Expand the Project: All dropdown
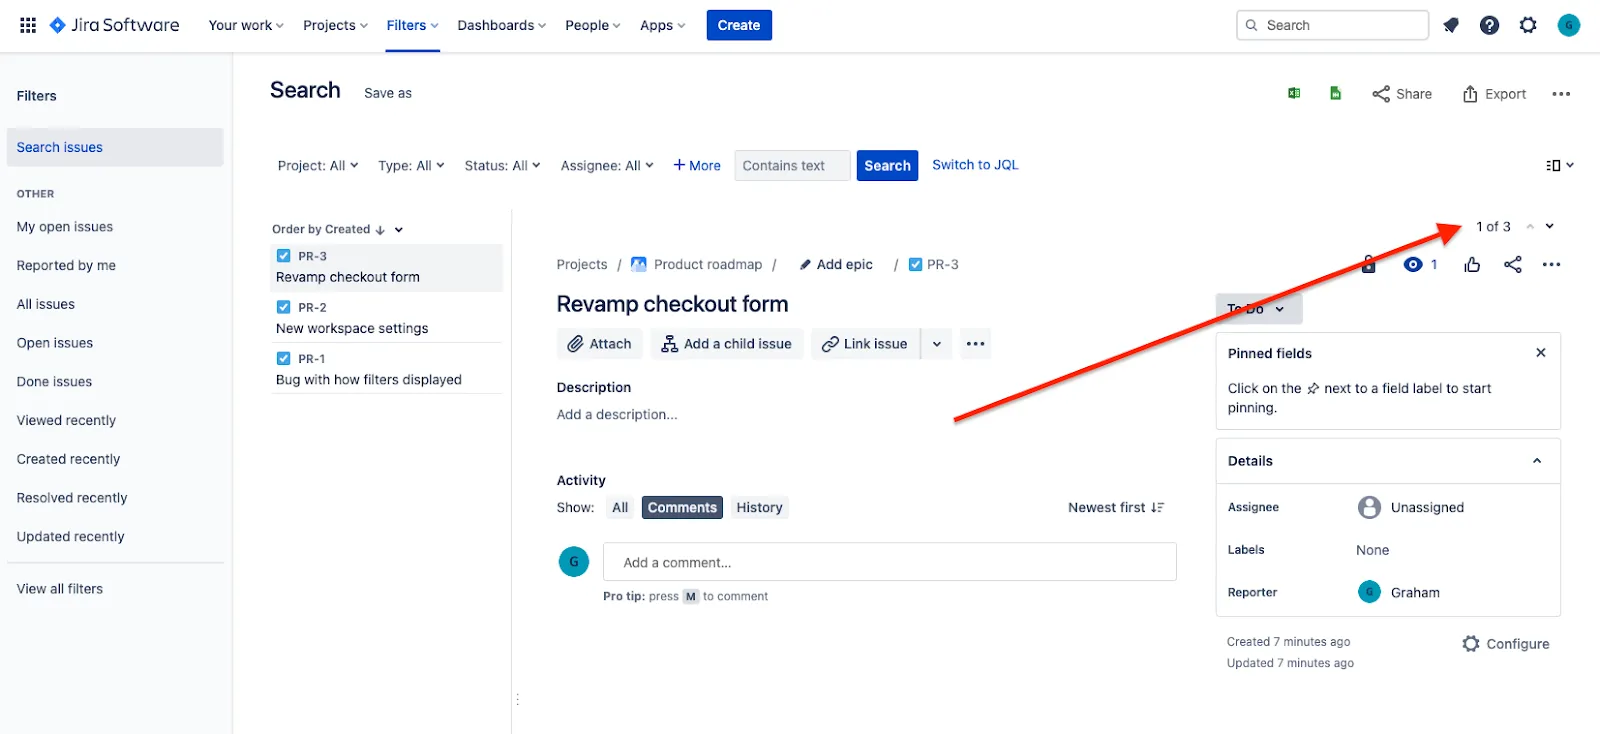The width and height of the screenshot is (1600, 734). click(x=317, y=166)
